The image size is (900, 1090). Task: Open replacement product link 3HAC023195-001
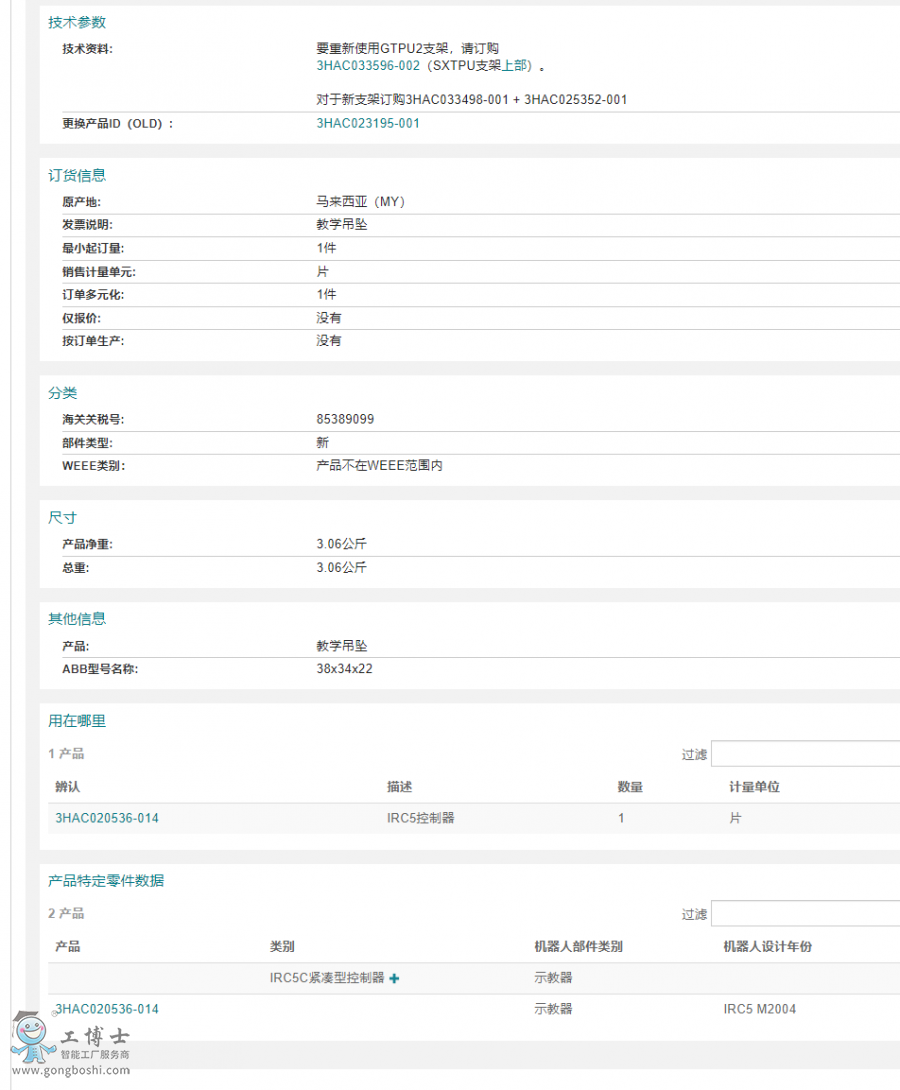click(x=367, y=123)
